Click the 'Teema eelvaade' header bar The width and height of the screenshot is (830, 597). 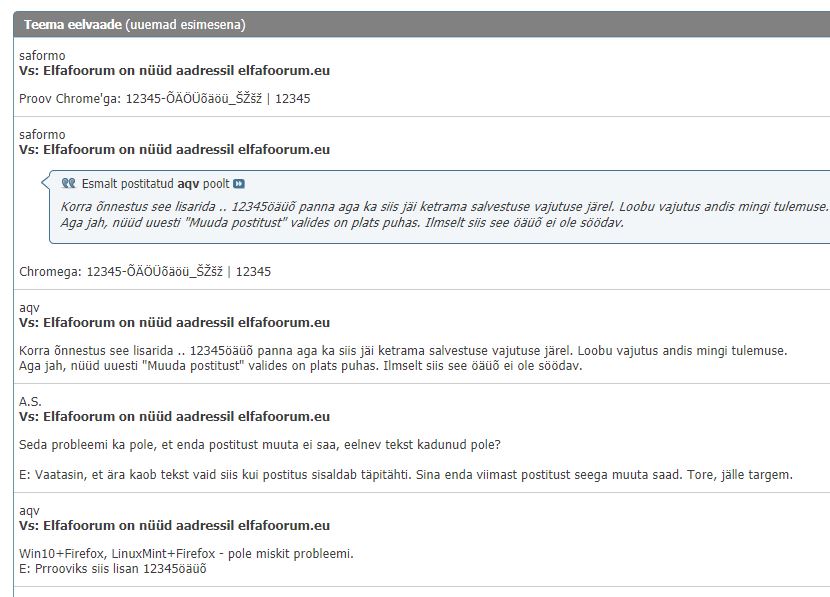click(135, 24)
